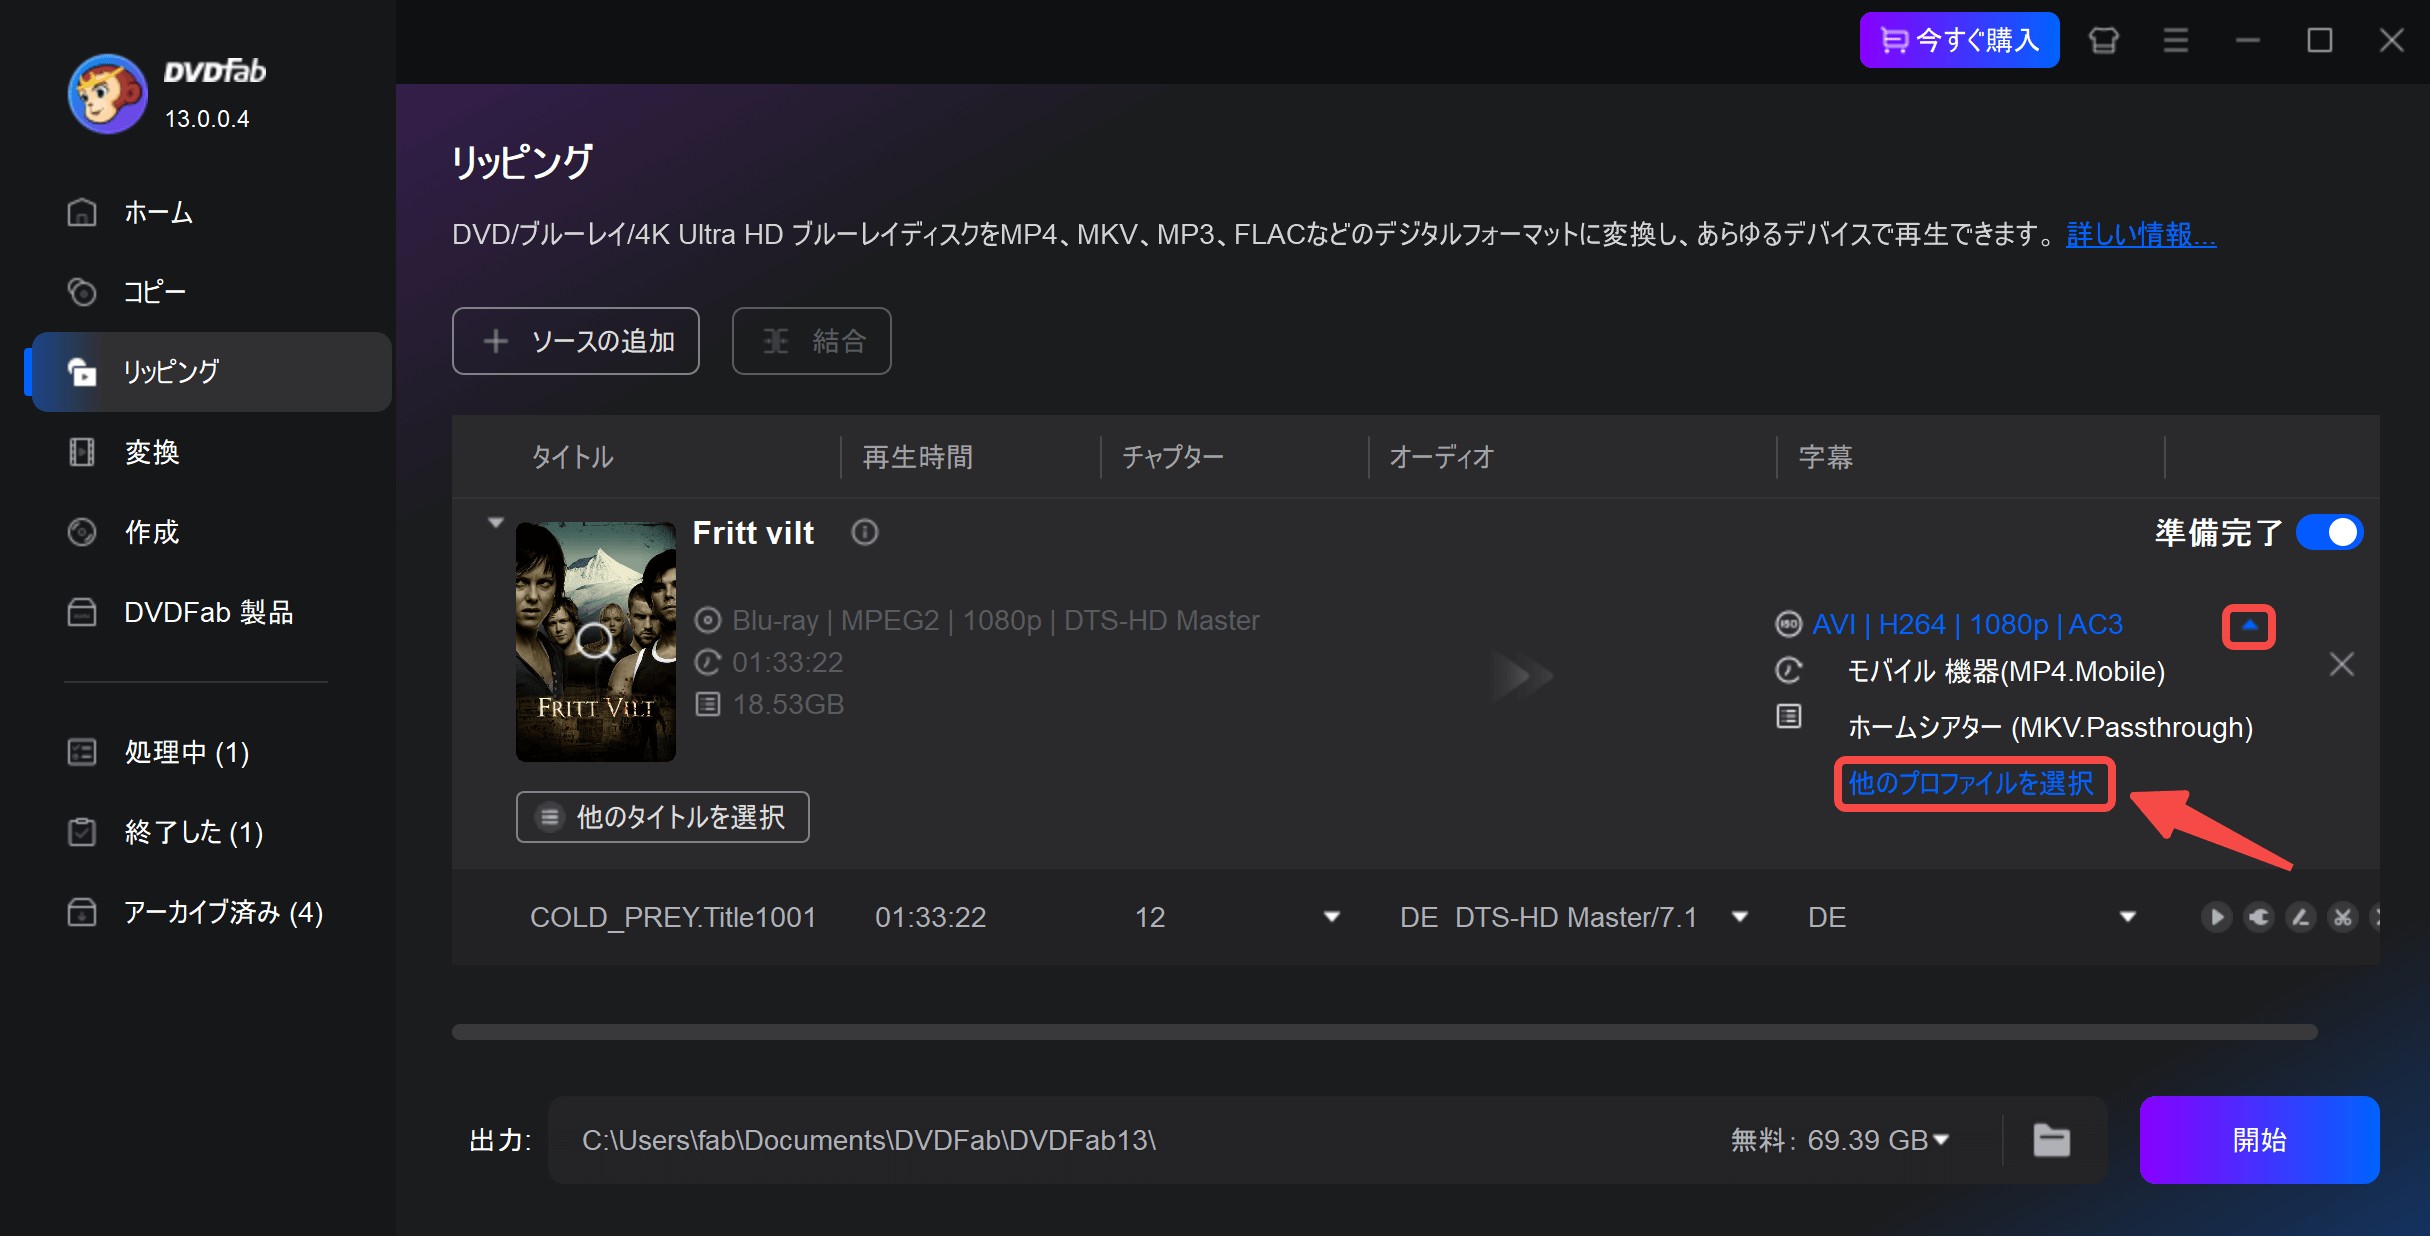This screenshot has width=2430, height=1236.
Task: Open the 終了した (1) list
Action: (210, 832)
